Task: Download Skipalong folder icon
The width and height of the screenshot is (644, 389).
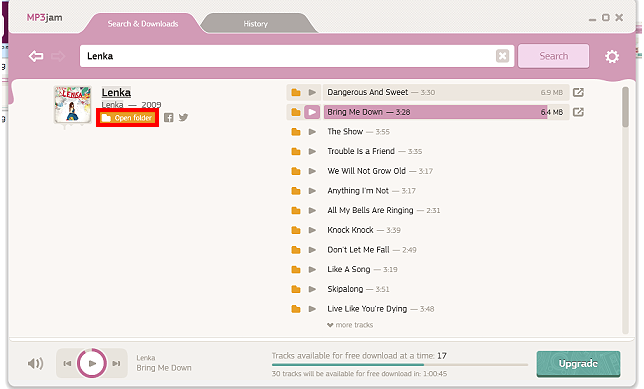Action: [296, 290]
